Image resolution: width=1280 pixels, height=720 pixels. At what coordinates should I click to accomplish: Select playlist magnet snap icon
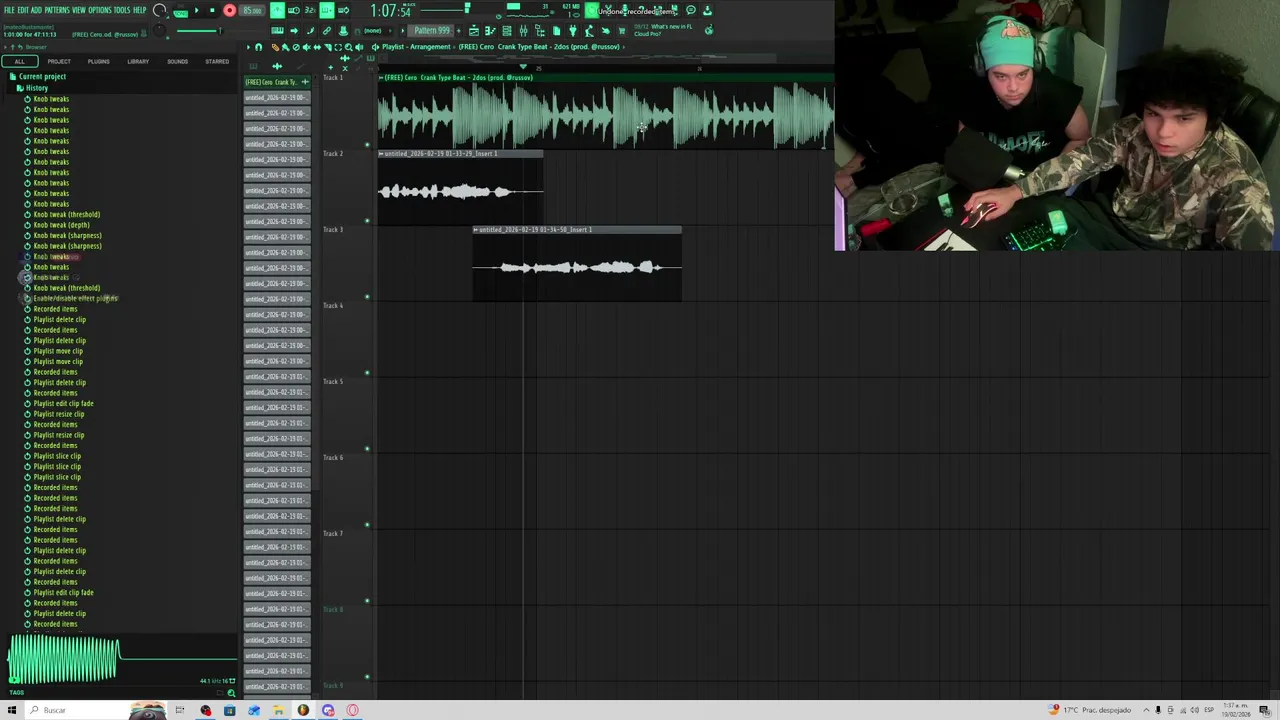[258, 47]
